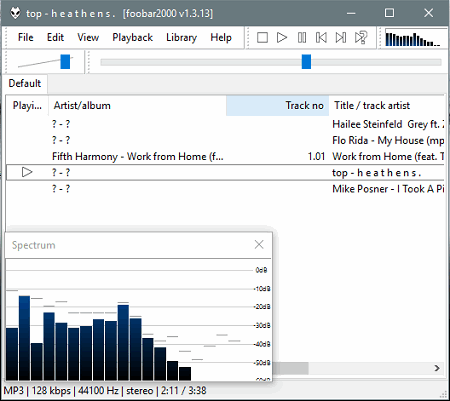Sort by Title / track artist header
Viewport: 450px width, 401px height.
pyautogui.click(x=387, y=106)
